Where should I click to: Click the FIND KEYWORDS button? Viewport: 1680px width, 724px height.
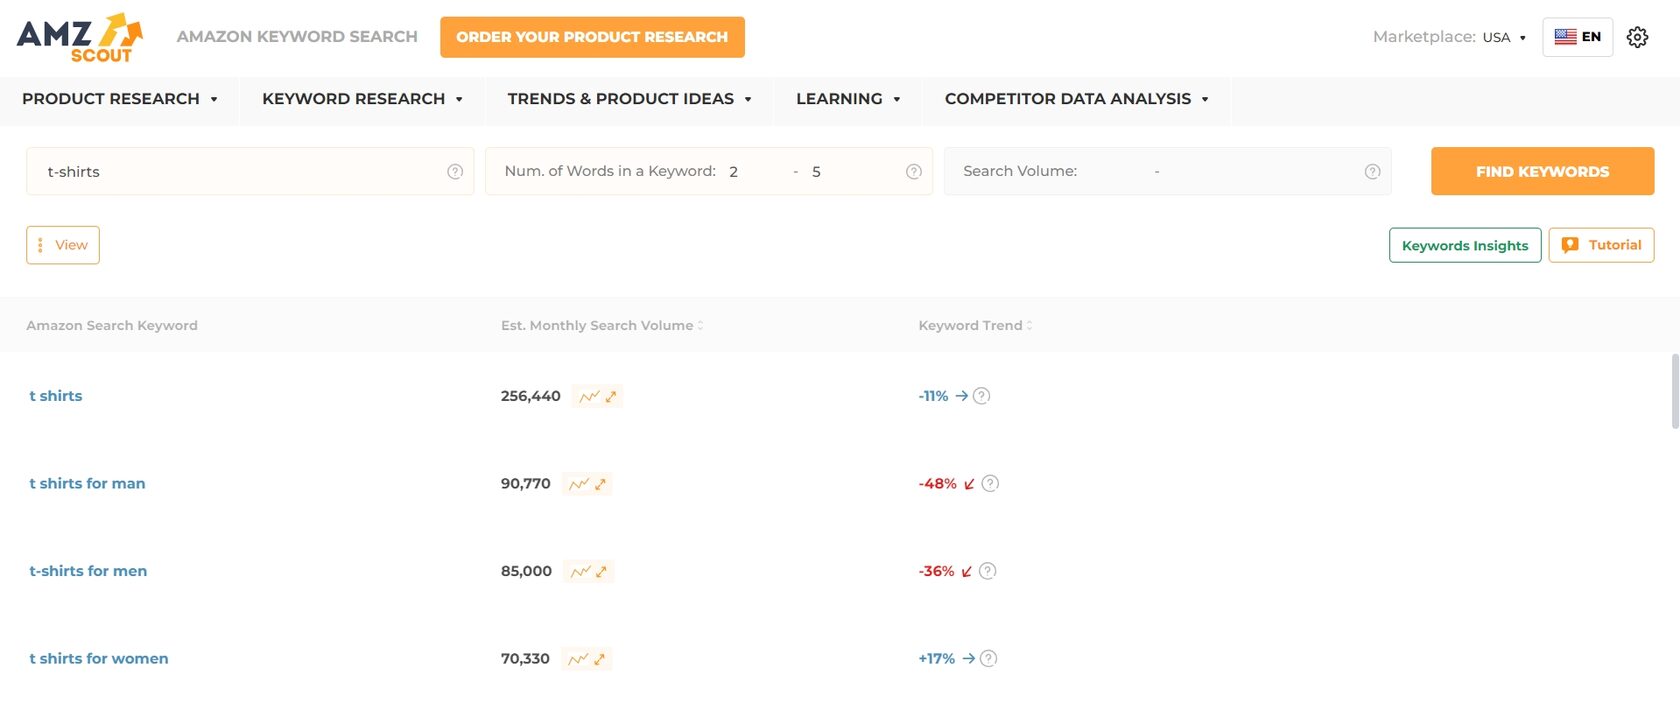tap(1541, 171)
